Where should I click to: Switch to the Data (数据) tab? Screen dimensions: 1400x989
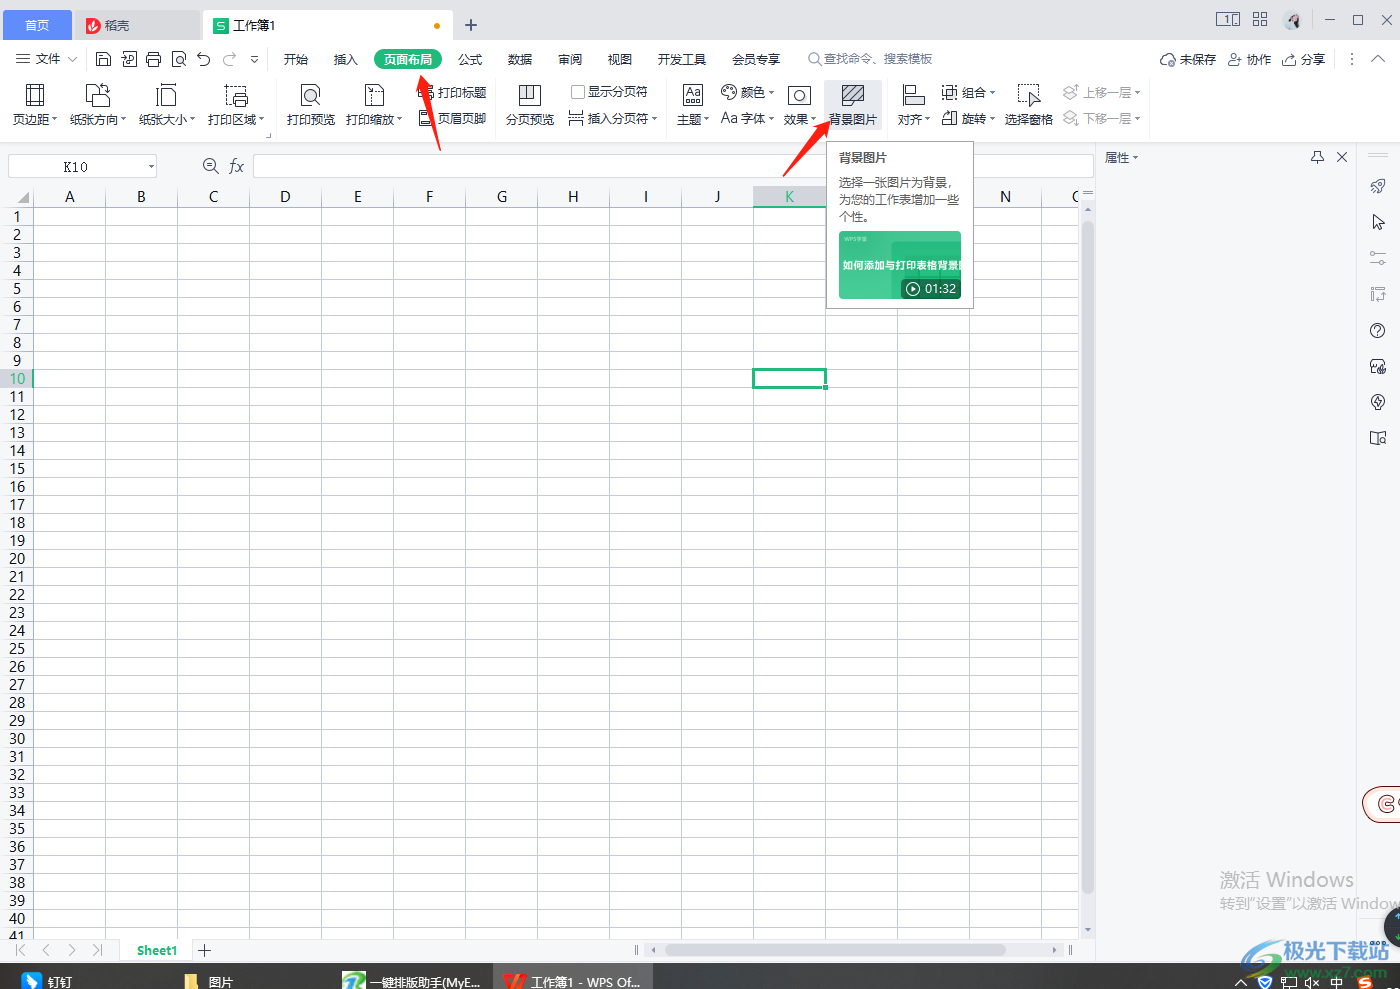coord(520,59)
